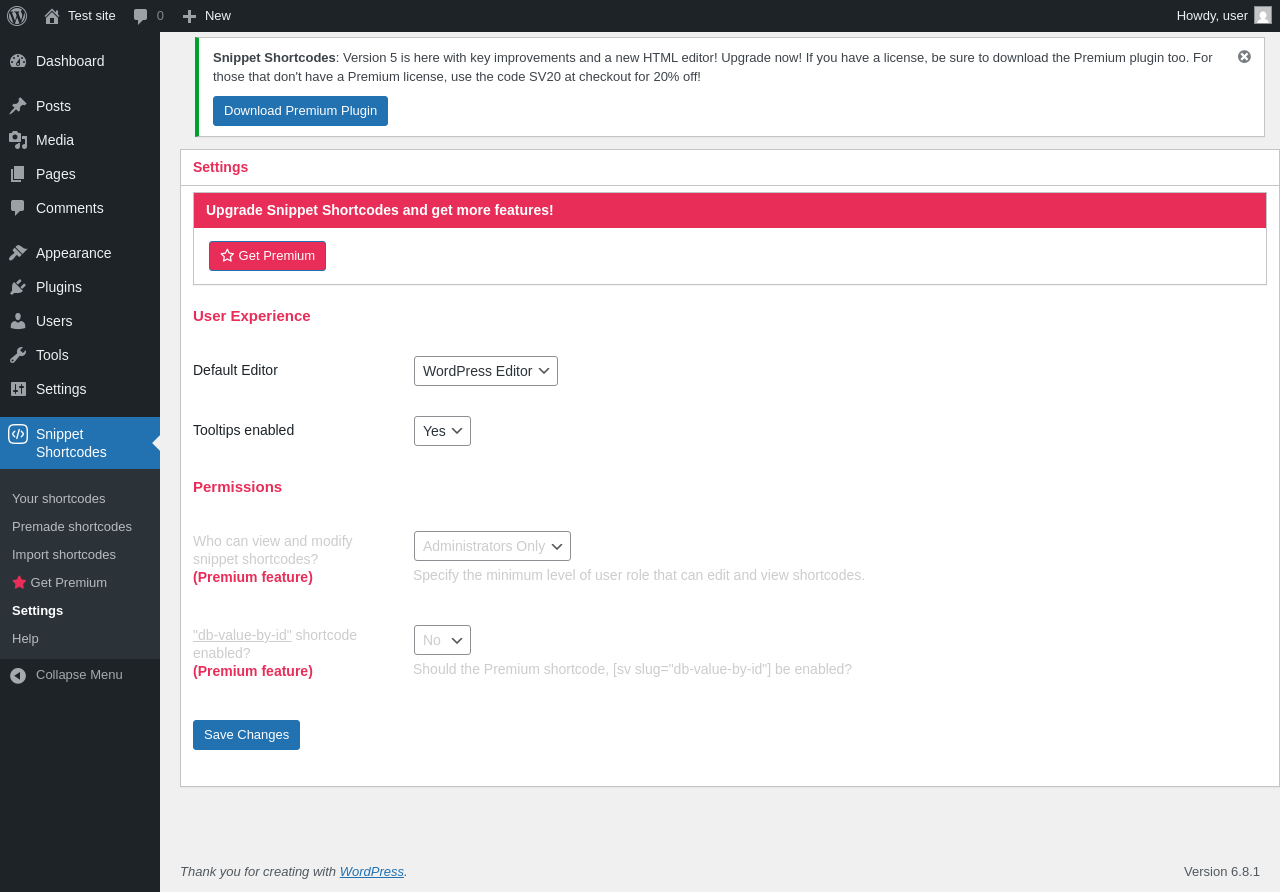Open Dashboard menu item

click(80, 61)
